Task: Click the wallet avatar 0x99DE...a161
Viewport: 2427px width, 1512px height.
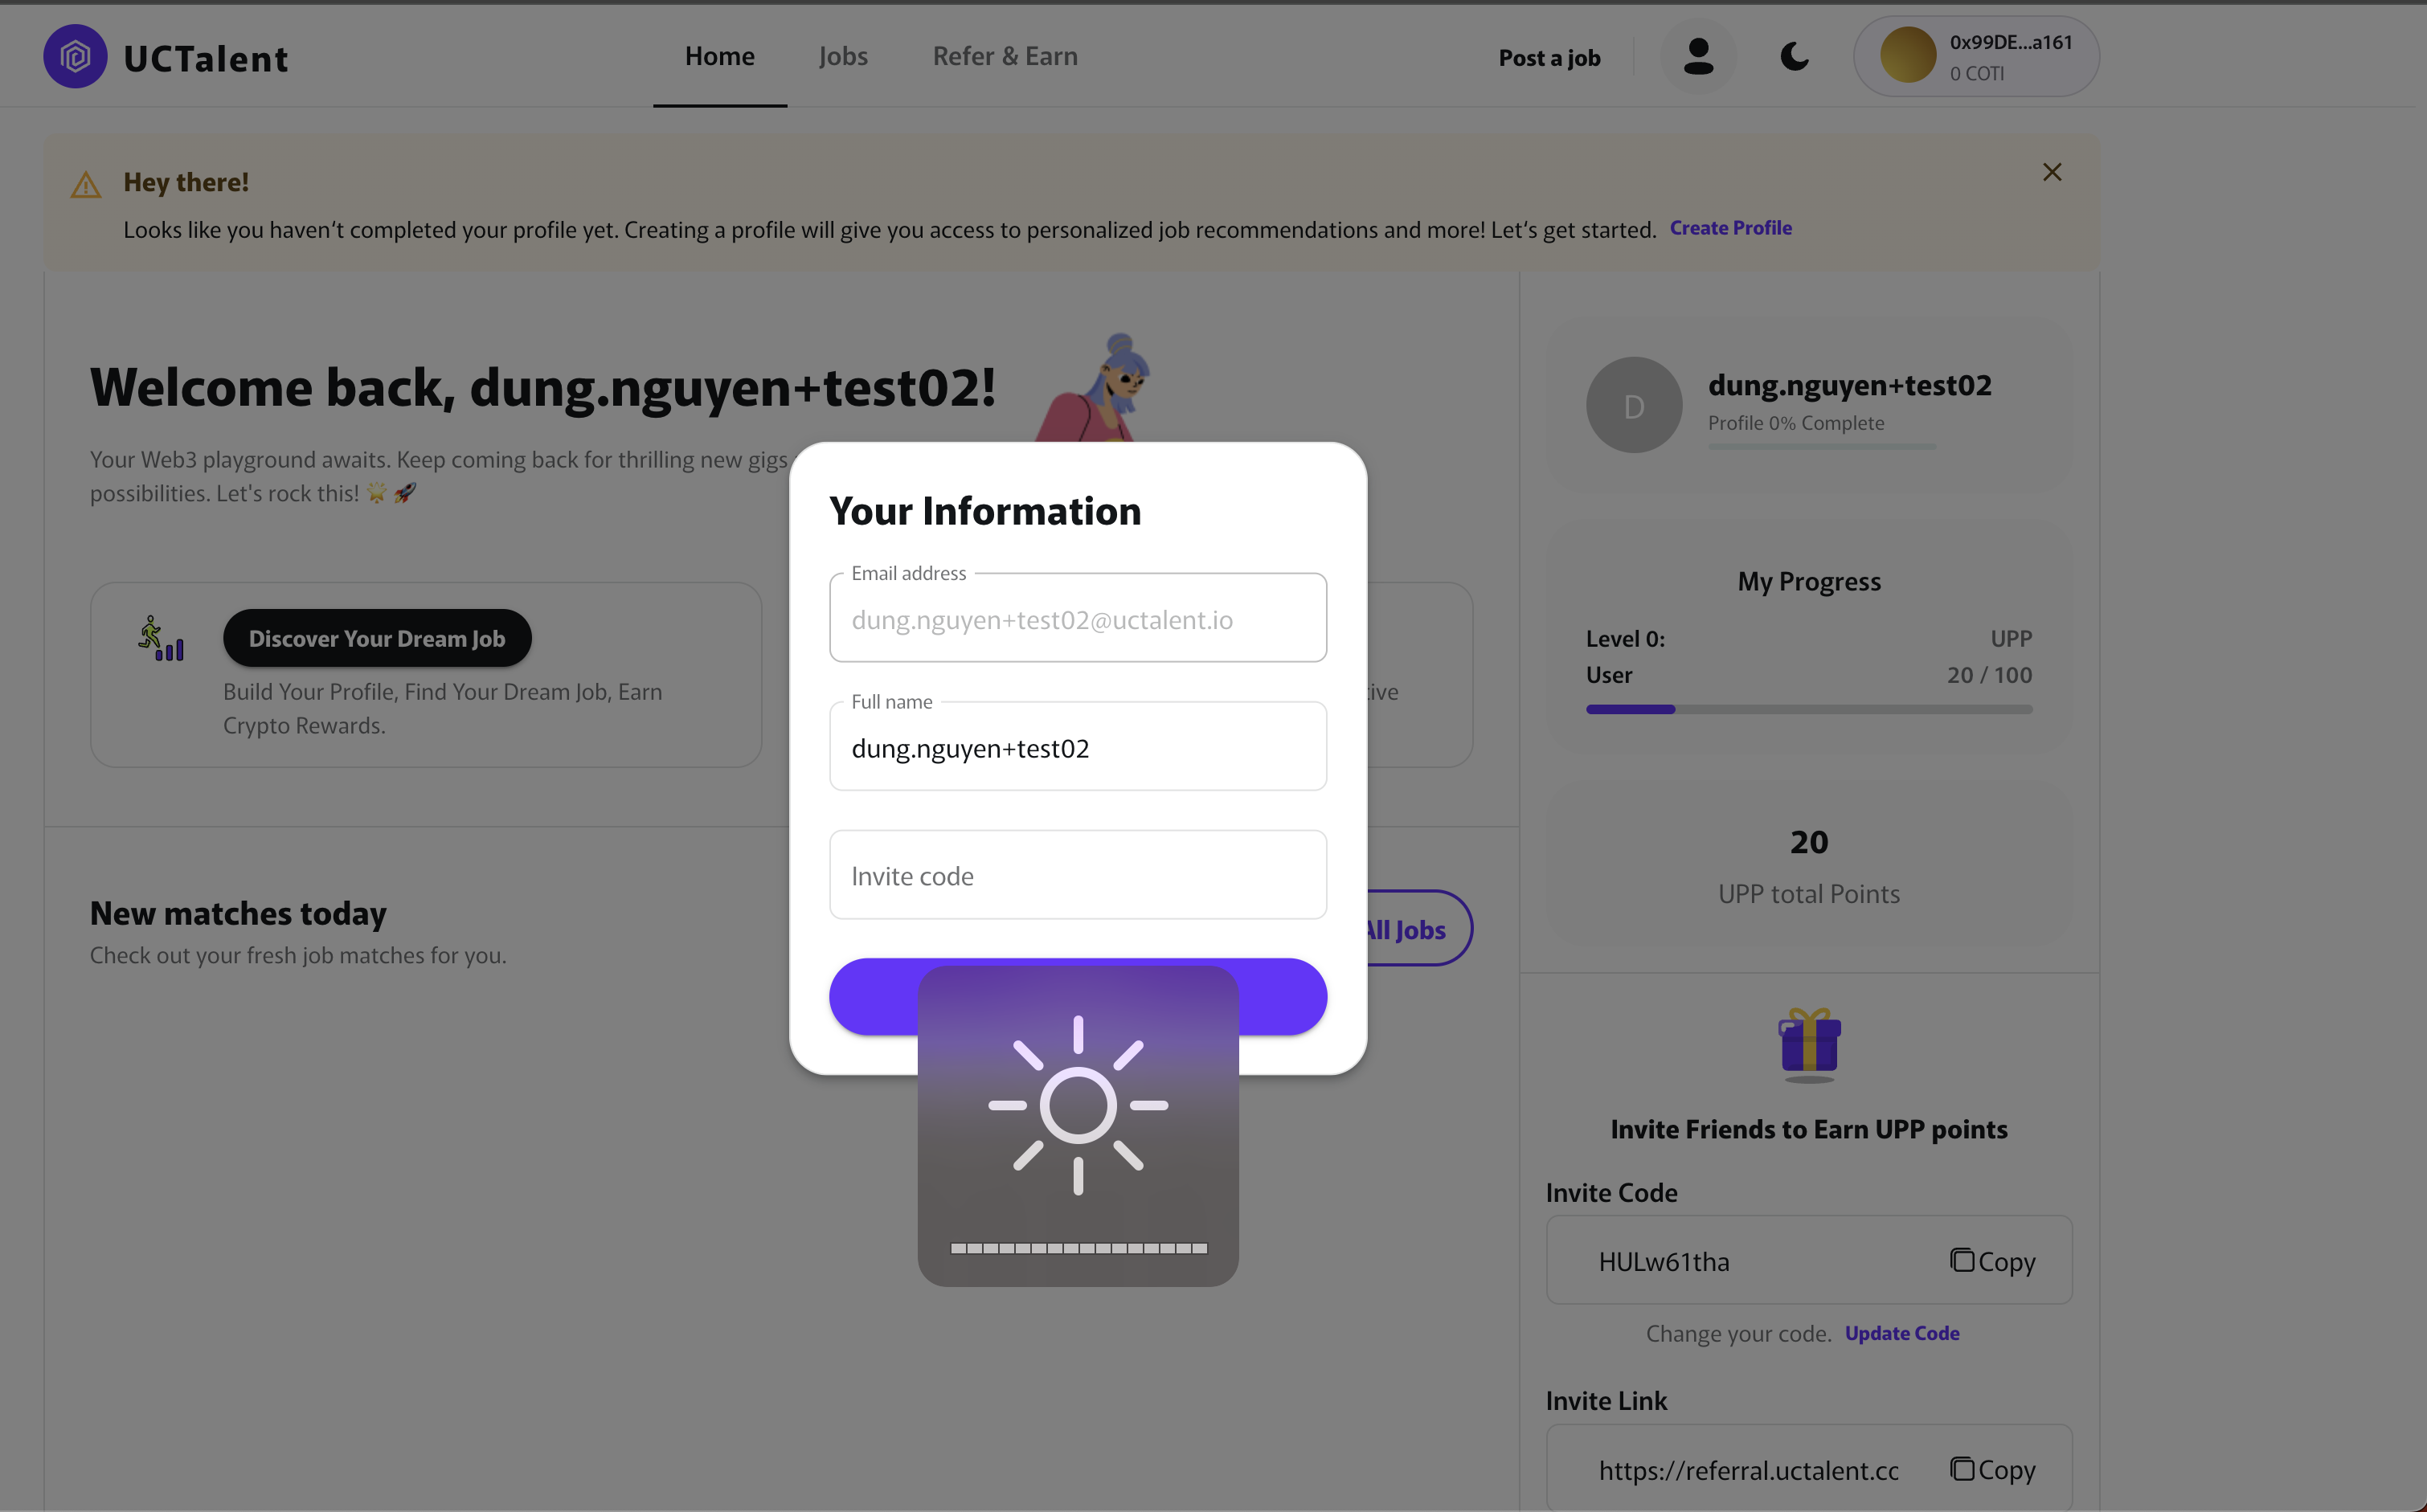Action: point(1907,55)
